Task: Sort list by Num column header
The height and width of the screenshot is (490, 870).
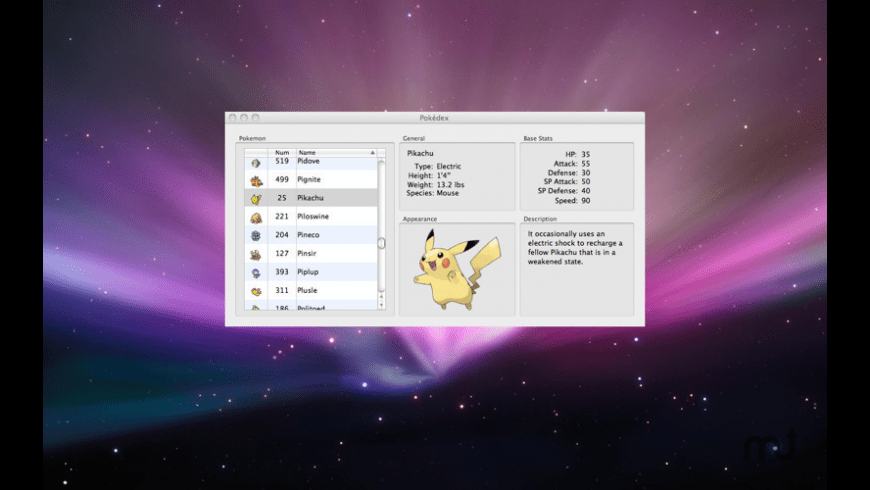Action: click(282, 153)
